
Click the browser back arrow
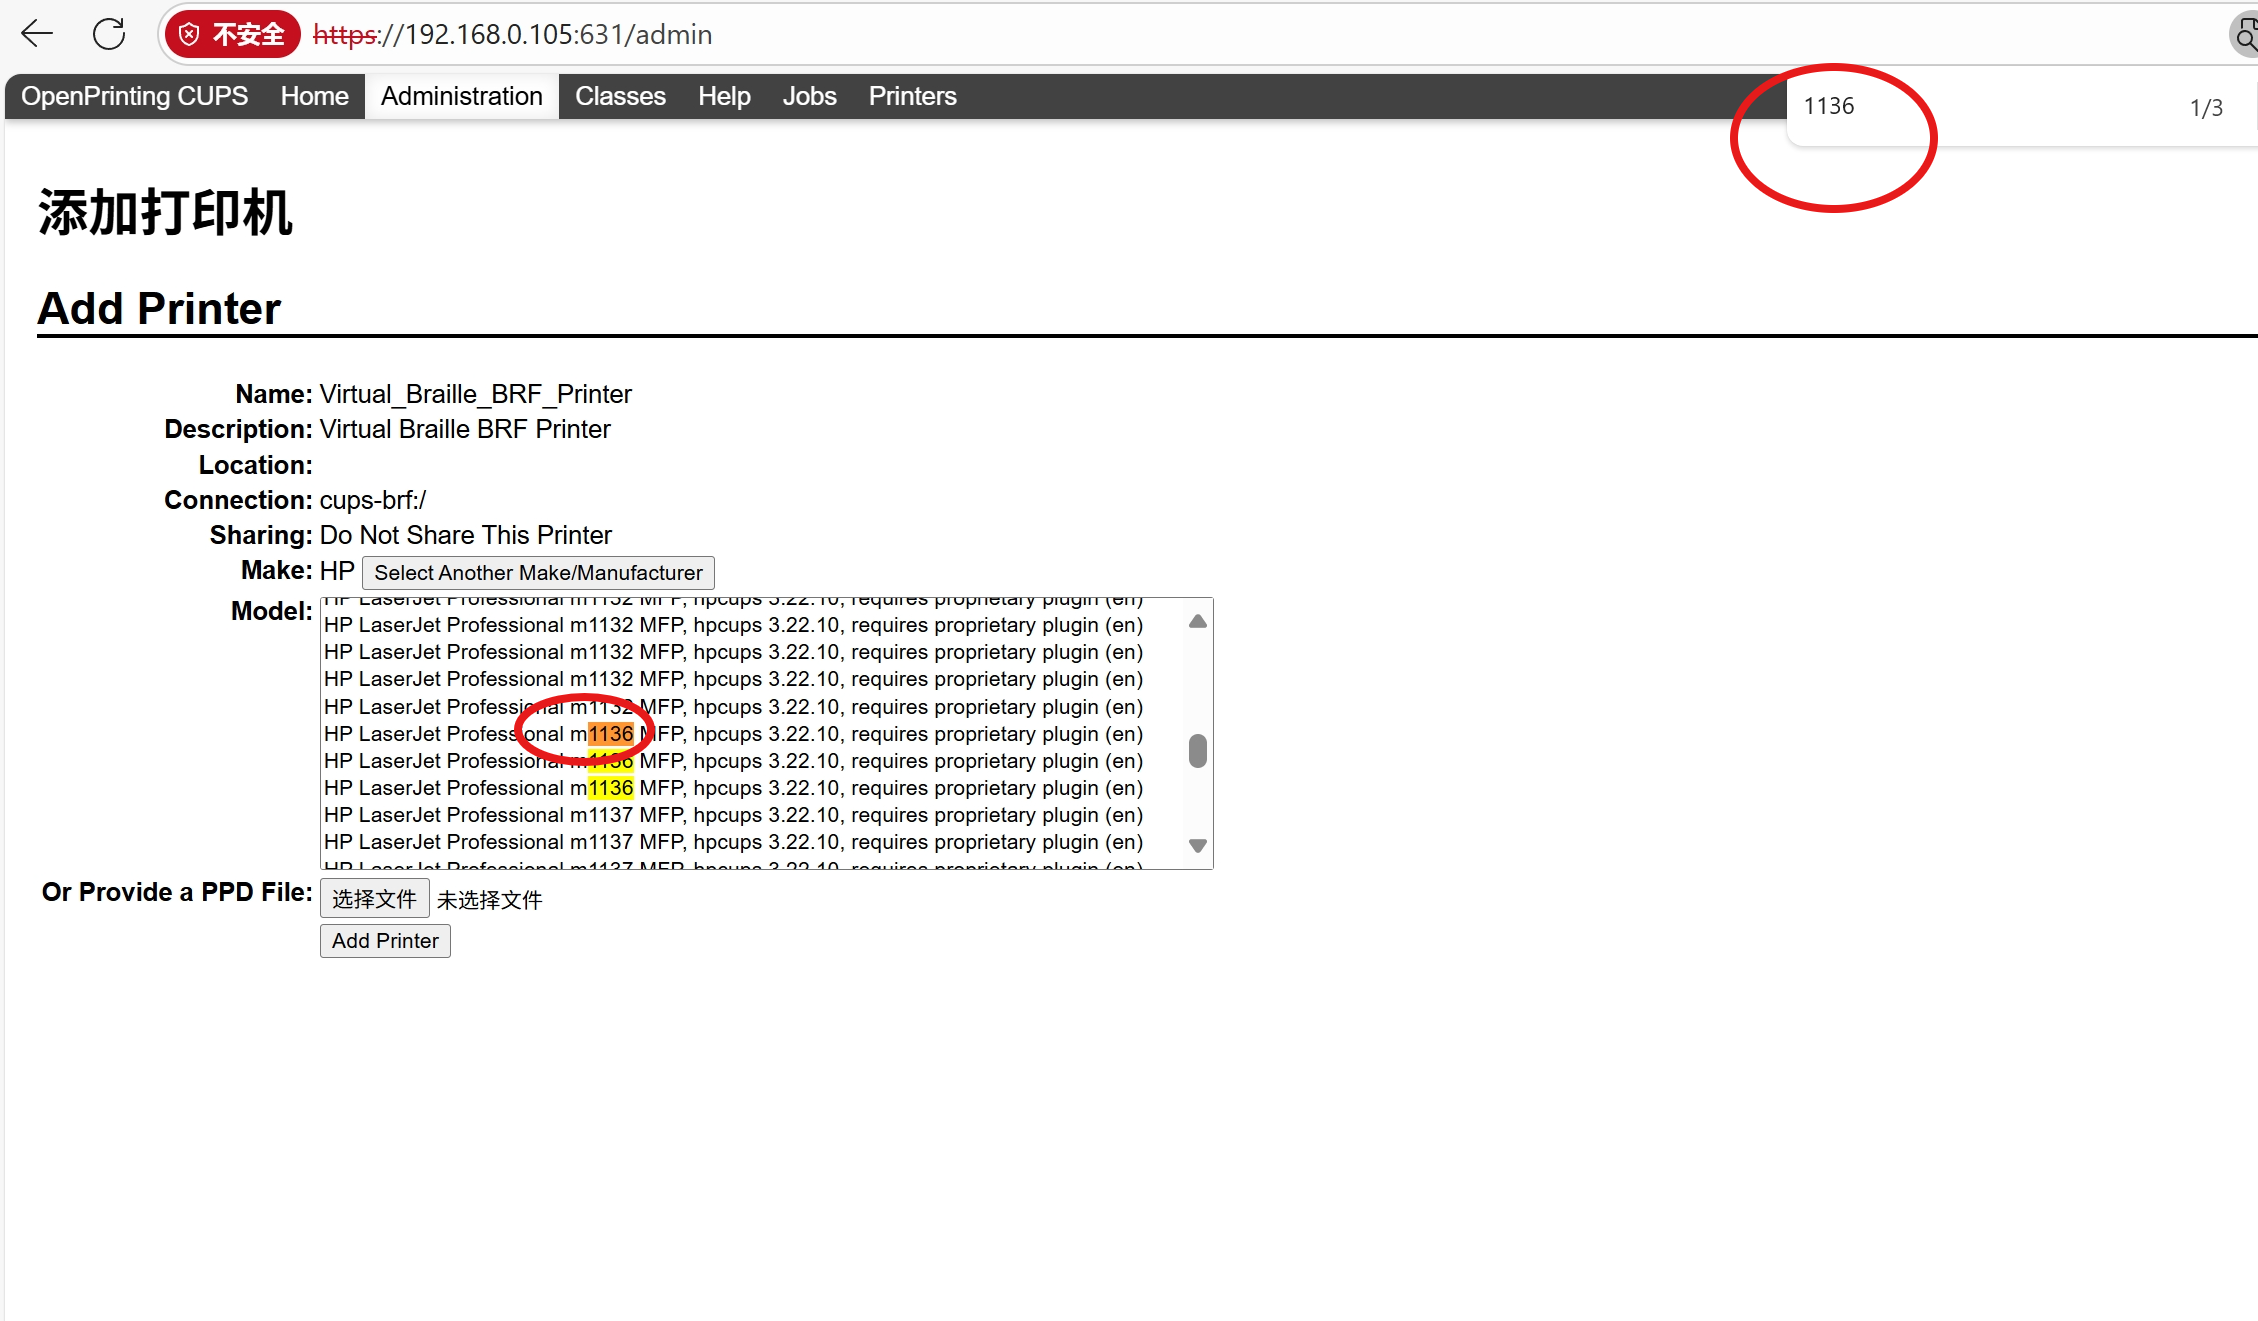click(x=37, y=34)
